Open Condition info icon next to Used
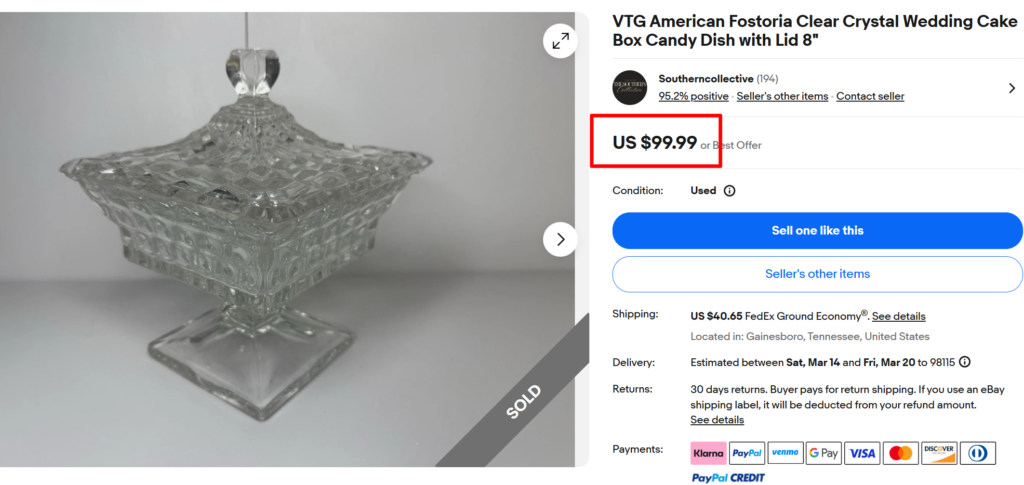 (729, 191)
